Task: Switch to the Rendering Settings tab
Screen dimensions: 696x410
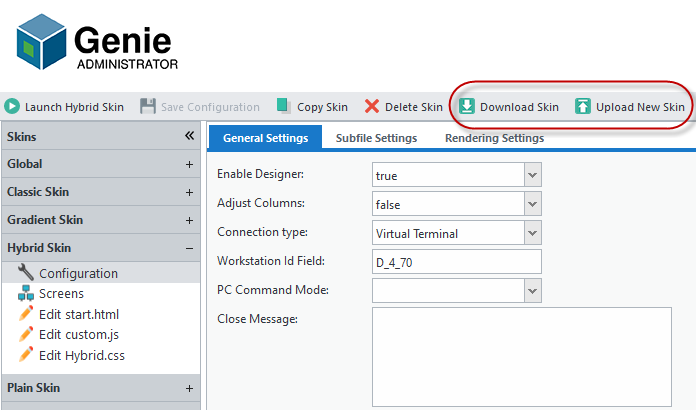Action: (494, 138)
